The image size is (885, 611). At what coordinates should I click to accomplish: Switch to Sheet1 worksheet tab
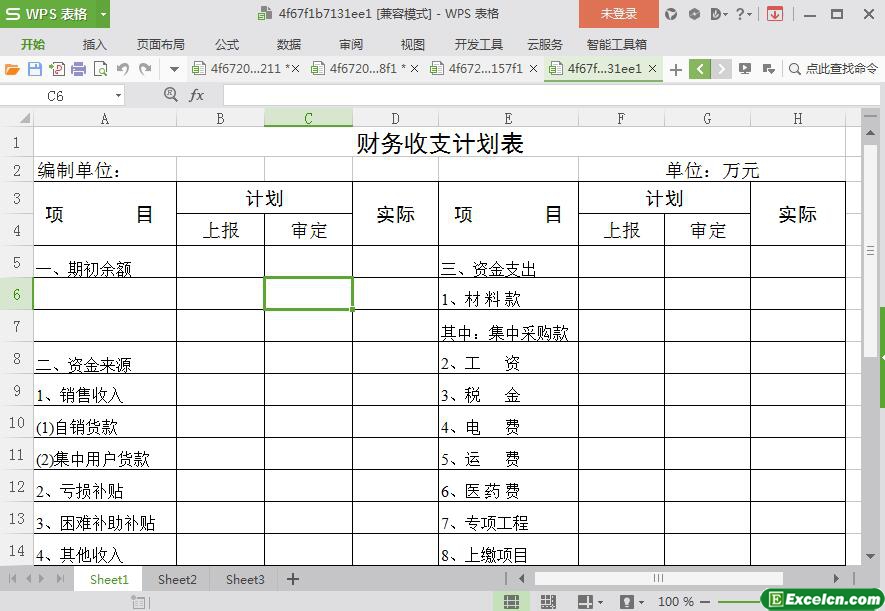109,579
